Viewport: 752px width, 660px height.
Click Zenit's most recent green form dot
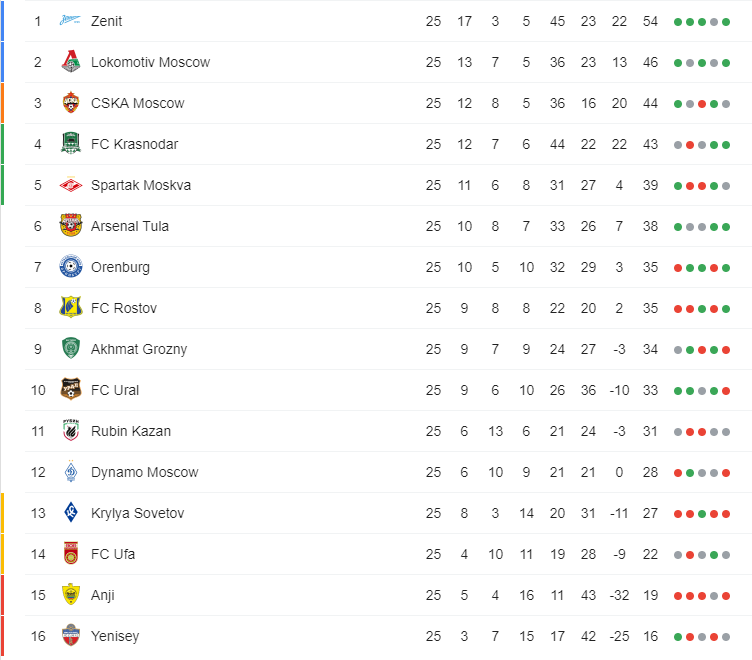tap(726, 22)
